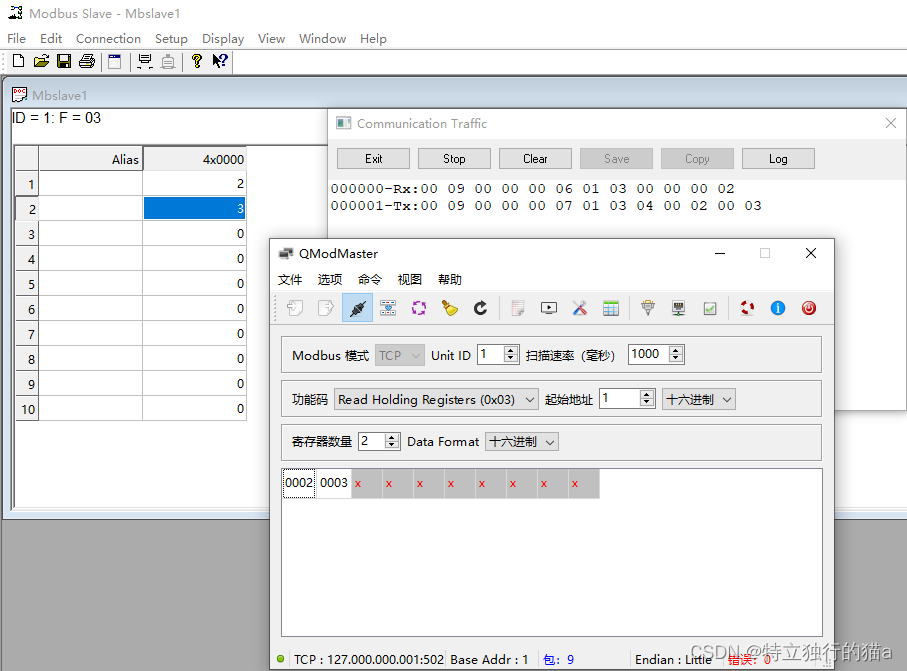Click the window setup icon in Modbus Slave toolbar
This screenshot has height=671, width=907.
(115, 61)
